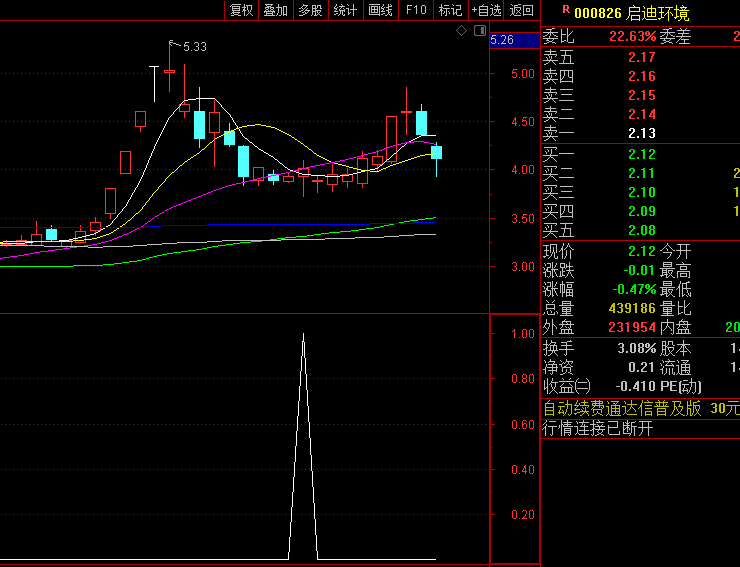Click the 5.26 price label on axis
Image resolution: width=740 pixels, height=567 pixels.
(x=502, y=40)
